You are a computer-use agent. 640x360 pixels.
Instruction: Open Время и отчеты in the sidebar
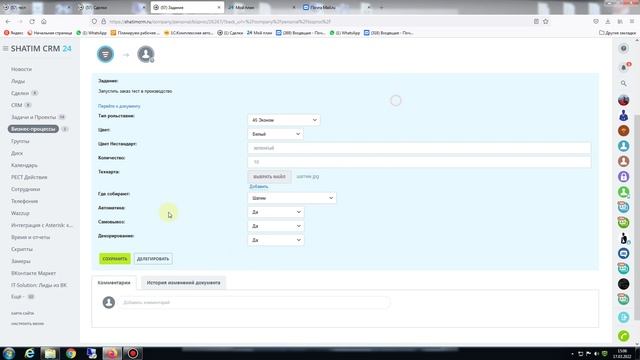pyautogui.click(x=30, y=237)
